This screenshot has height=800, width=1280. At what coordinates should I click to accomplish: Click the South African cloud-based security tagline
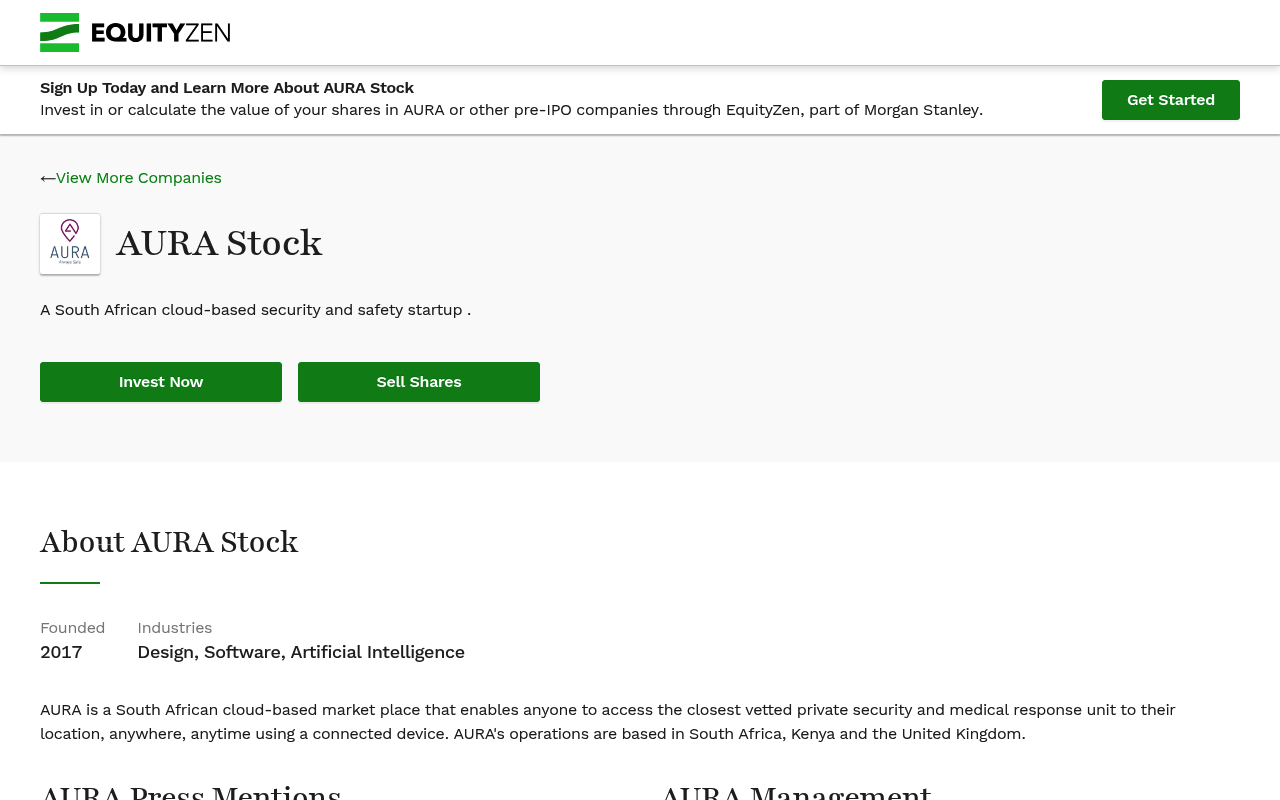(x=255, y=310)
